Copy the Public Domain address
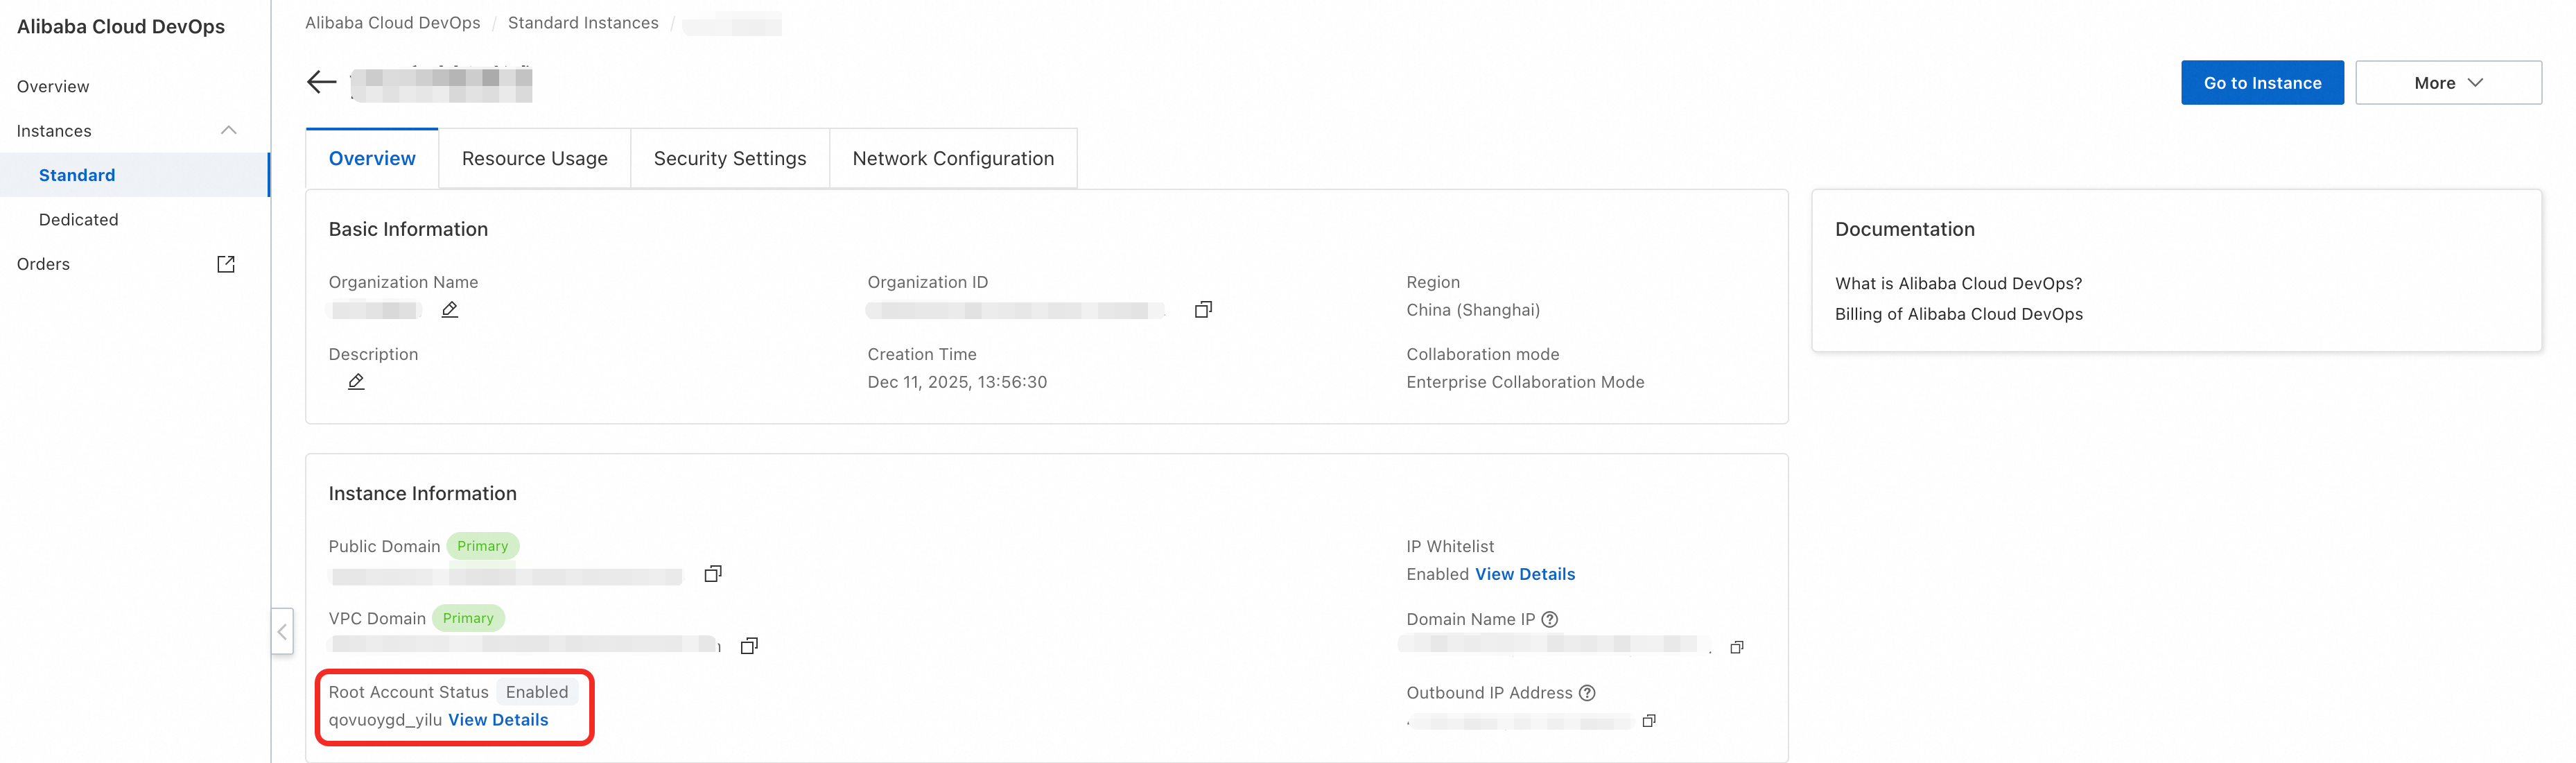The image size is (2576, 763). pyautogui.click(x=713, y=574)
